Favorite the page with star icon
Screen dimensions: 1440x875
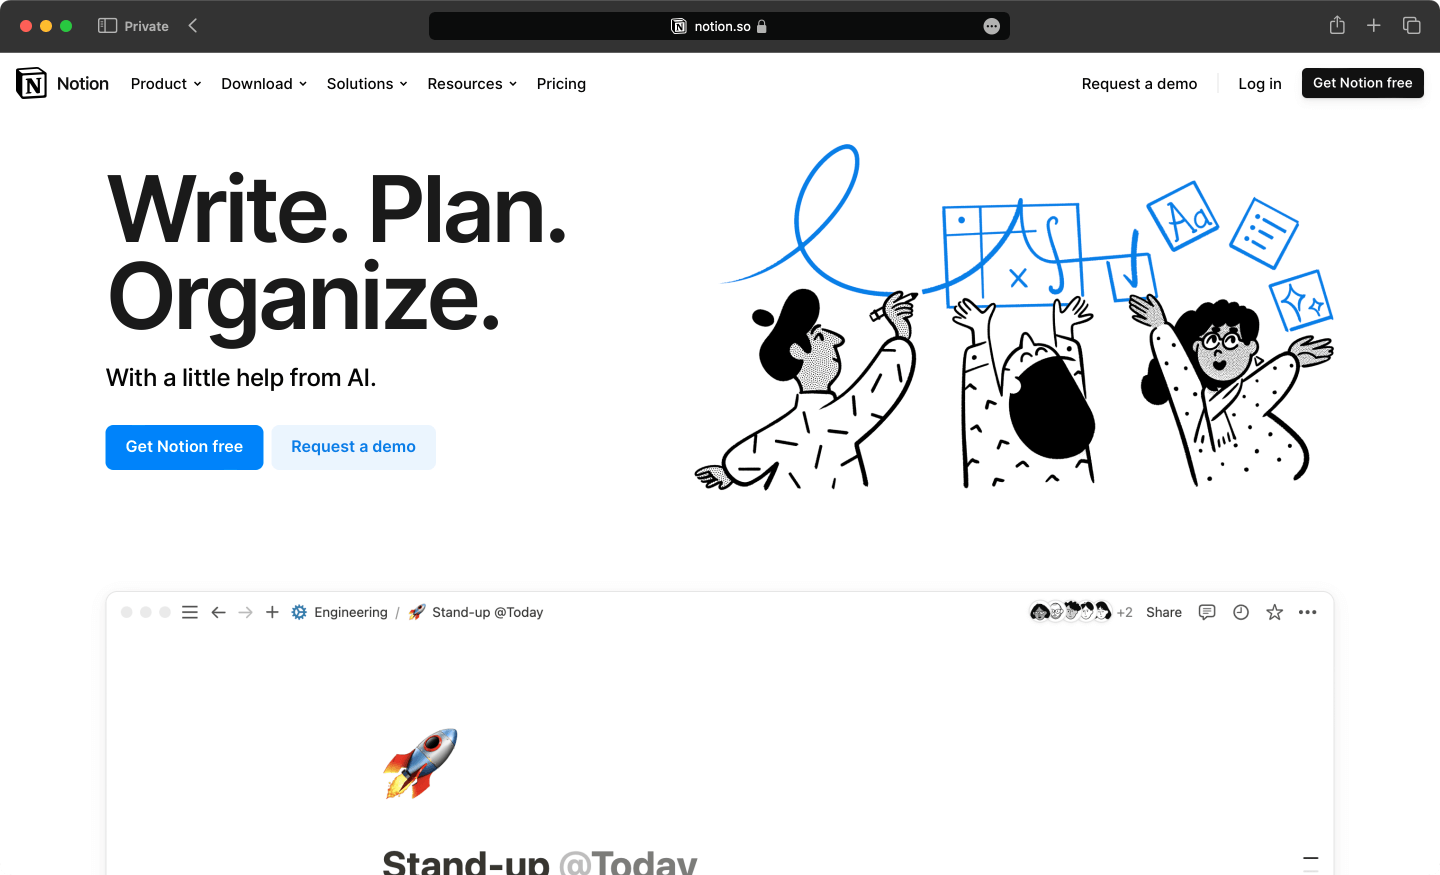point(1274,612)
